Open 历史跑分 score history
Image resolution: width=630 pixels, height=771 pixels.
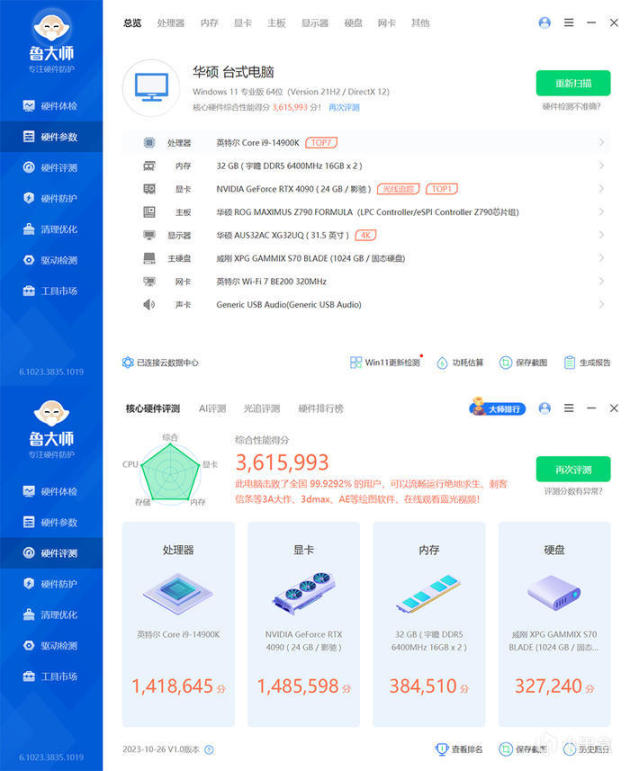click(587, 749)
